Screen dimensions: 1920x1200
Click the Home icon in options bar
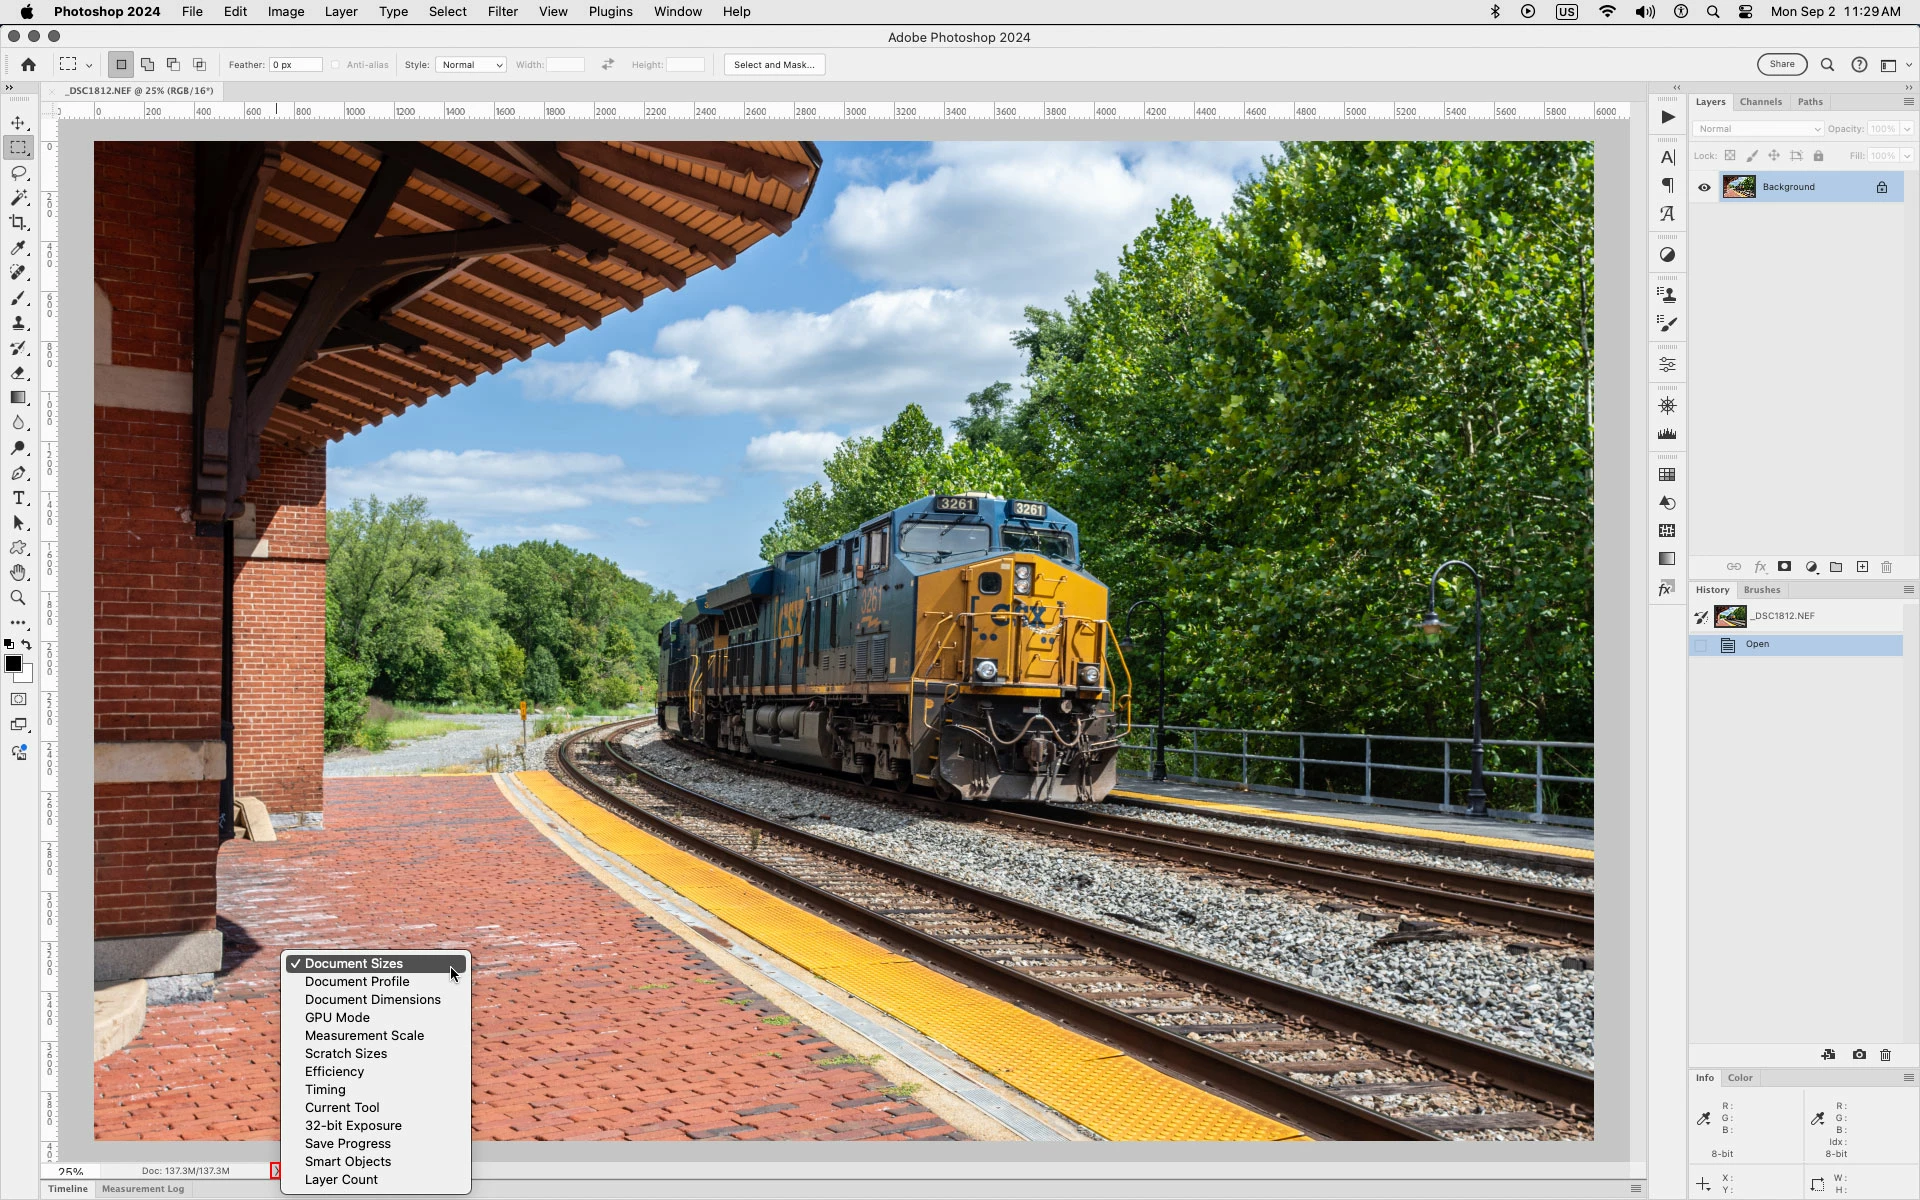click(28, 65)
